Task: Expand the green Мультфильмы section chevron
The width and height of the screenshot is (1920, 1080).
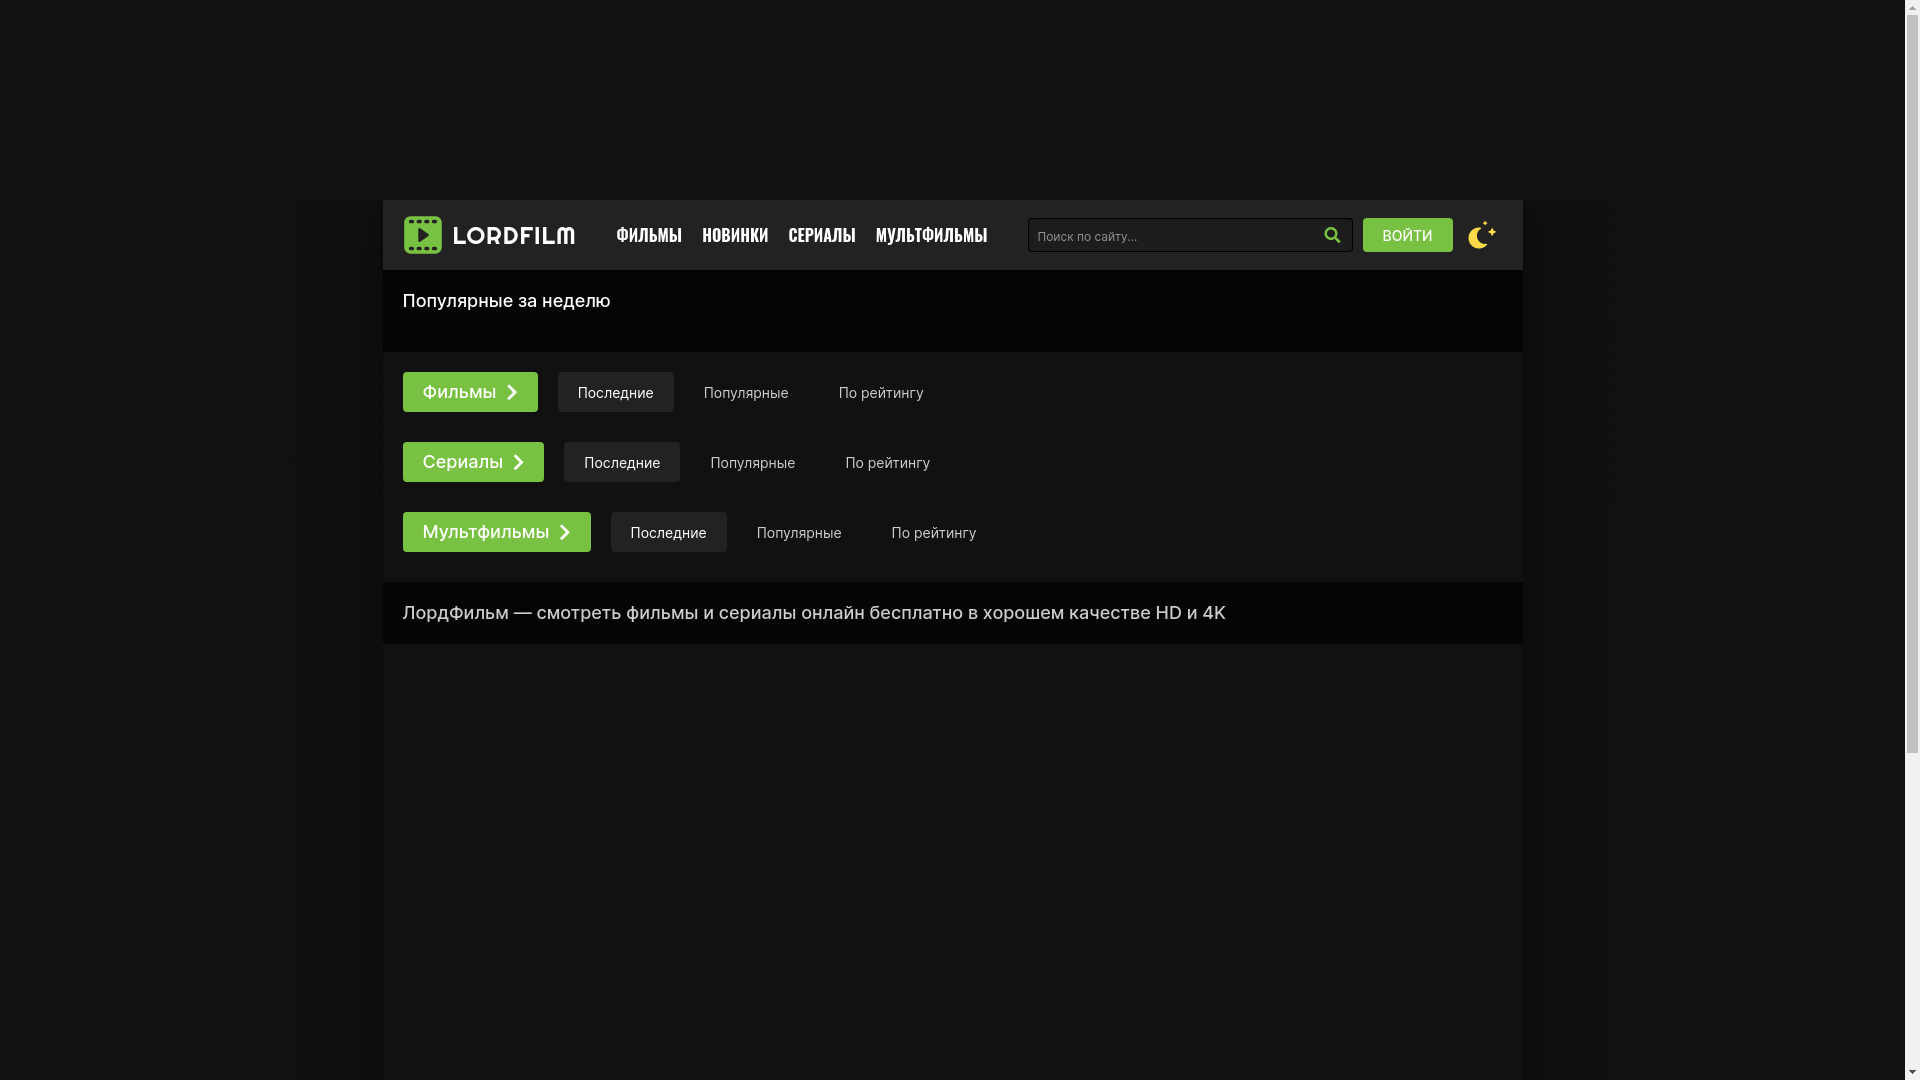Action: click(565, 532)
